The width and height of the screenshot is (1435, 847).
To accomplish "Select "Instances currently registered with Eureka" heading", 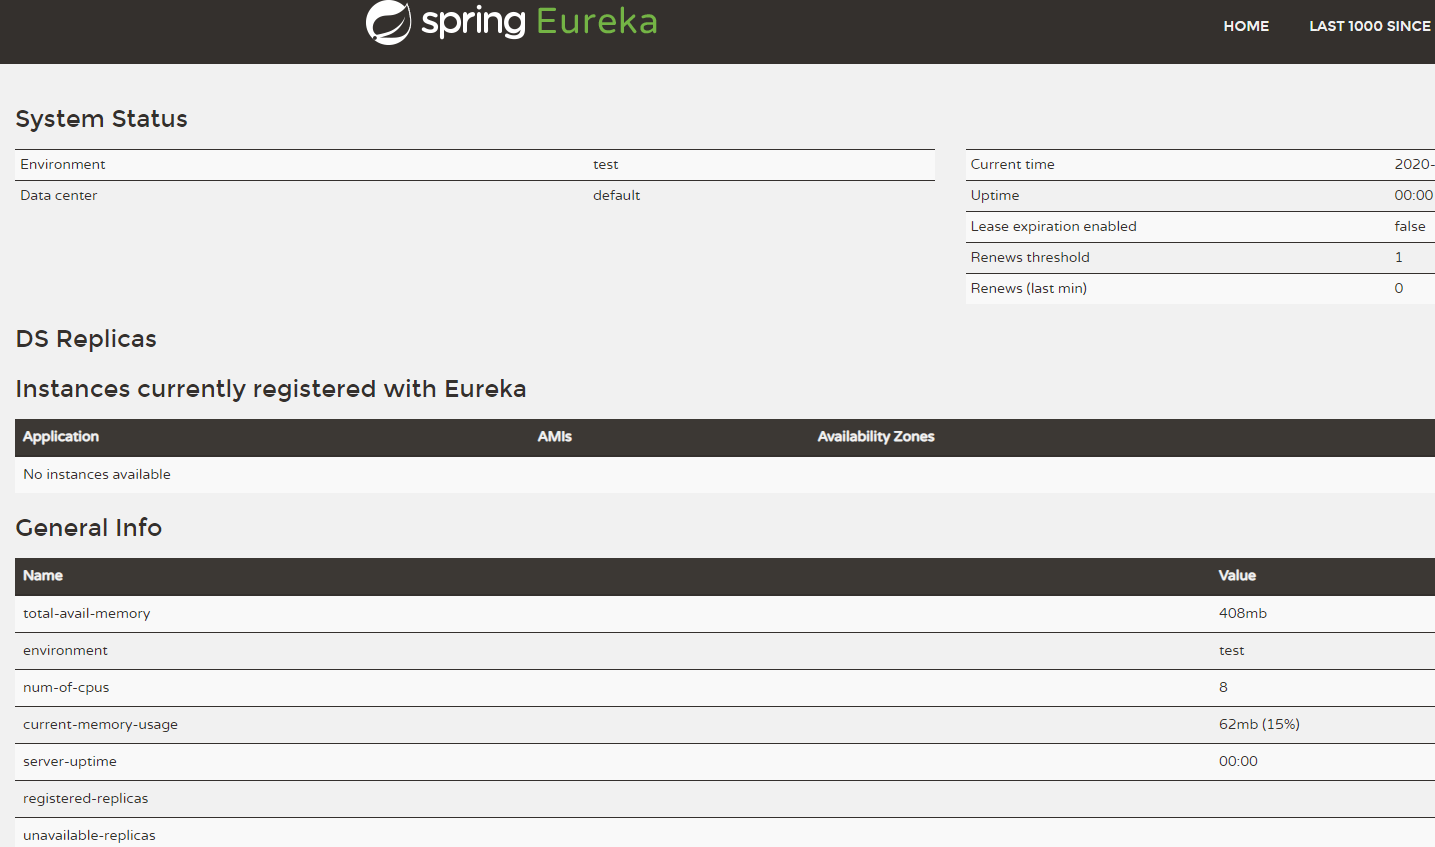I will point(271,389).
